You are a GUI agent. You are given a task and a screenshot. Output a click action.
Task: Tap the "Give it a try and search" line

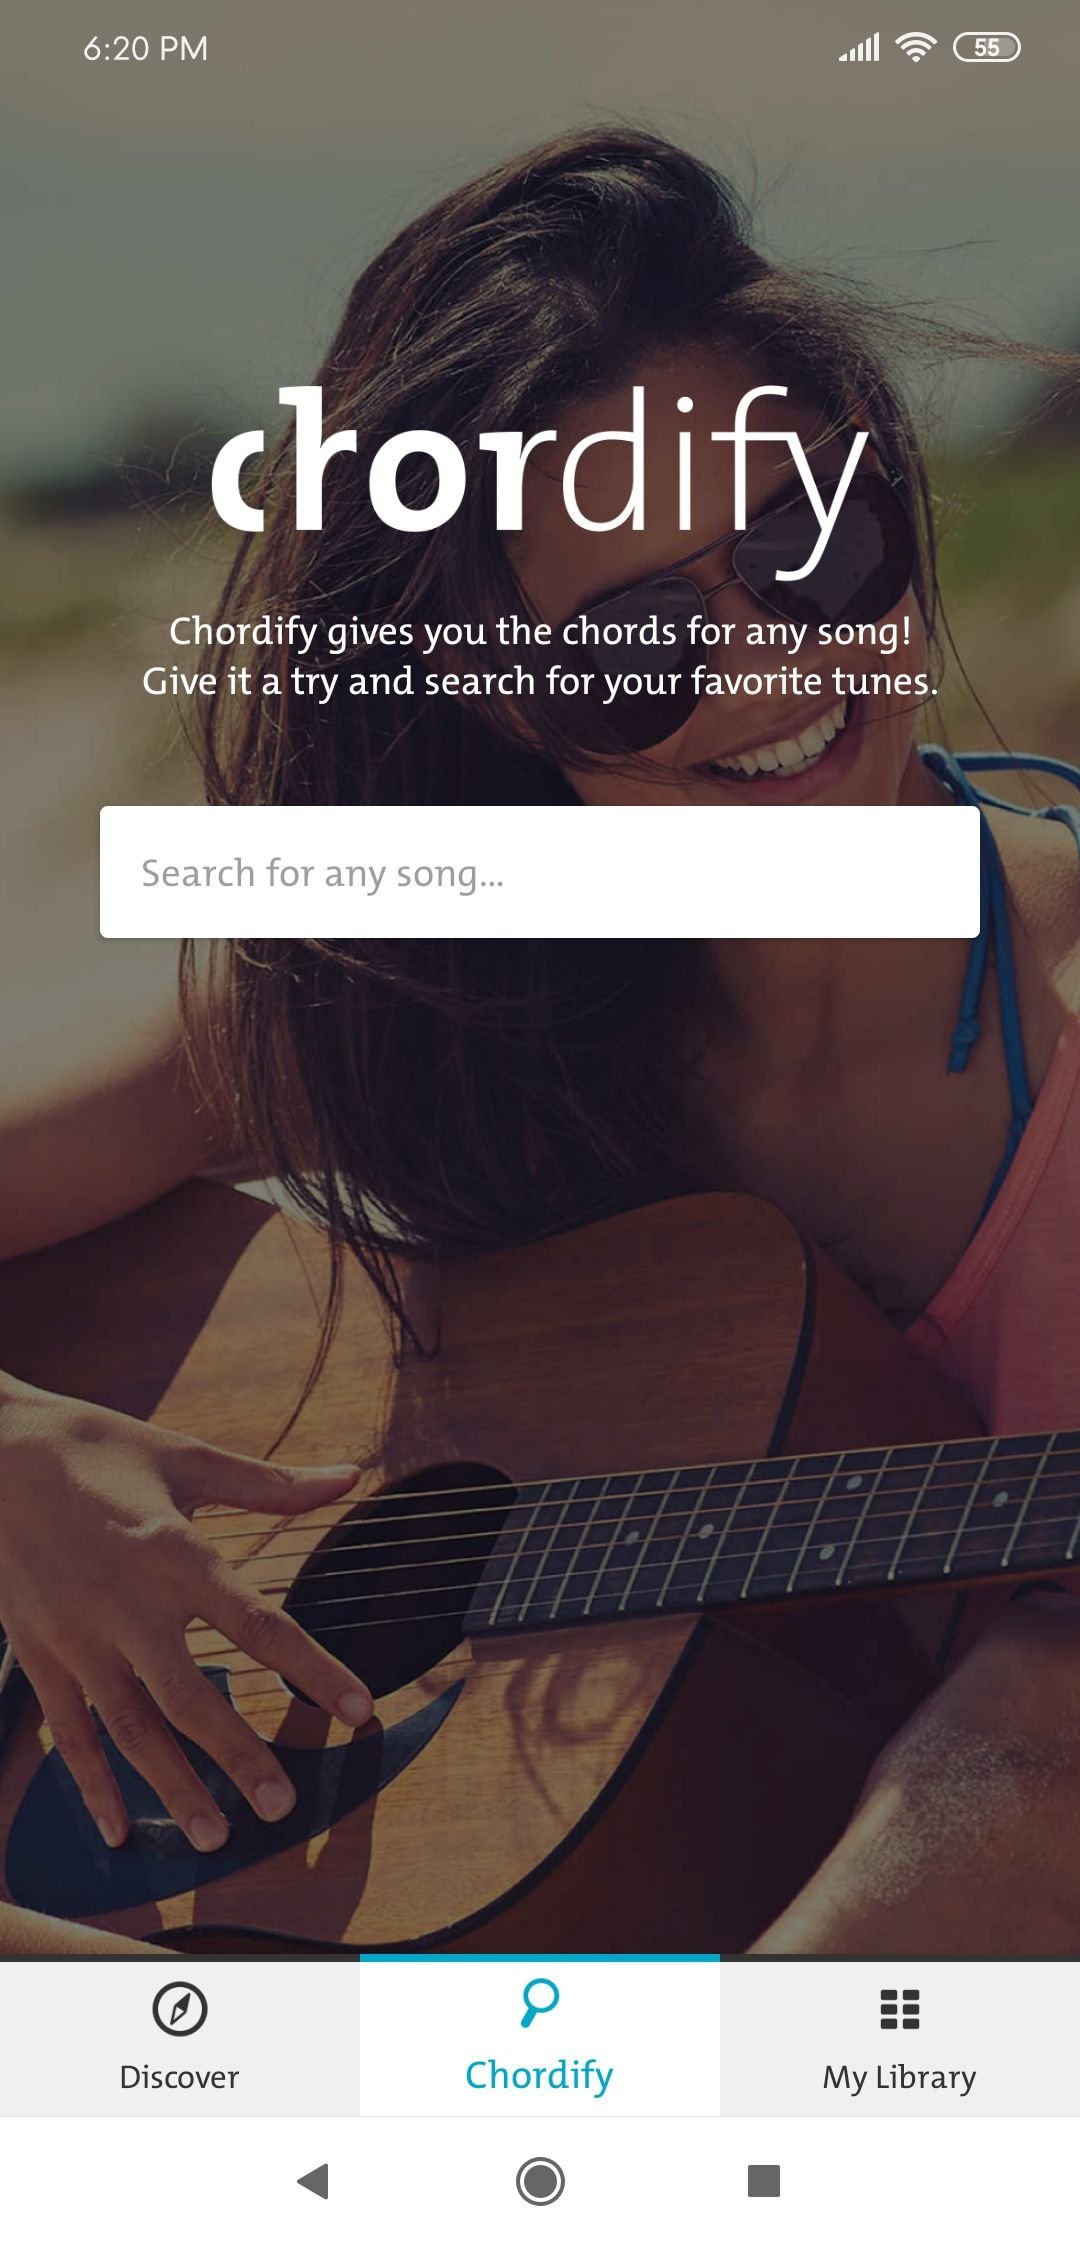[x=540, y=682]
